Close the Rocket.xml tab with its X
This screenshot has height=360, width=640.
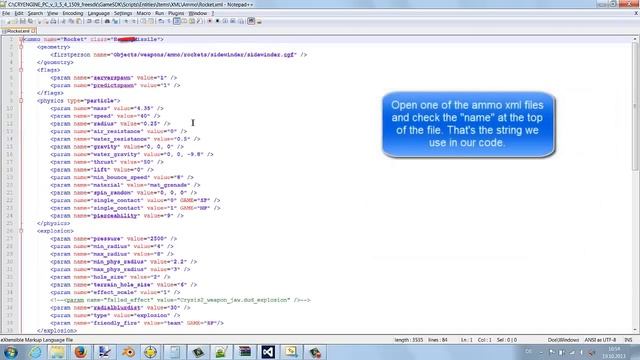[x=33, y=31]
